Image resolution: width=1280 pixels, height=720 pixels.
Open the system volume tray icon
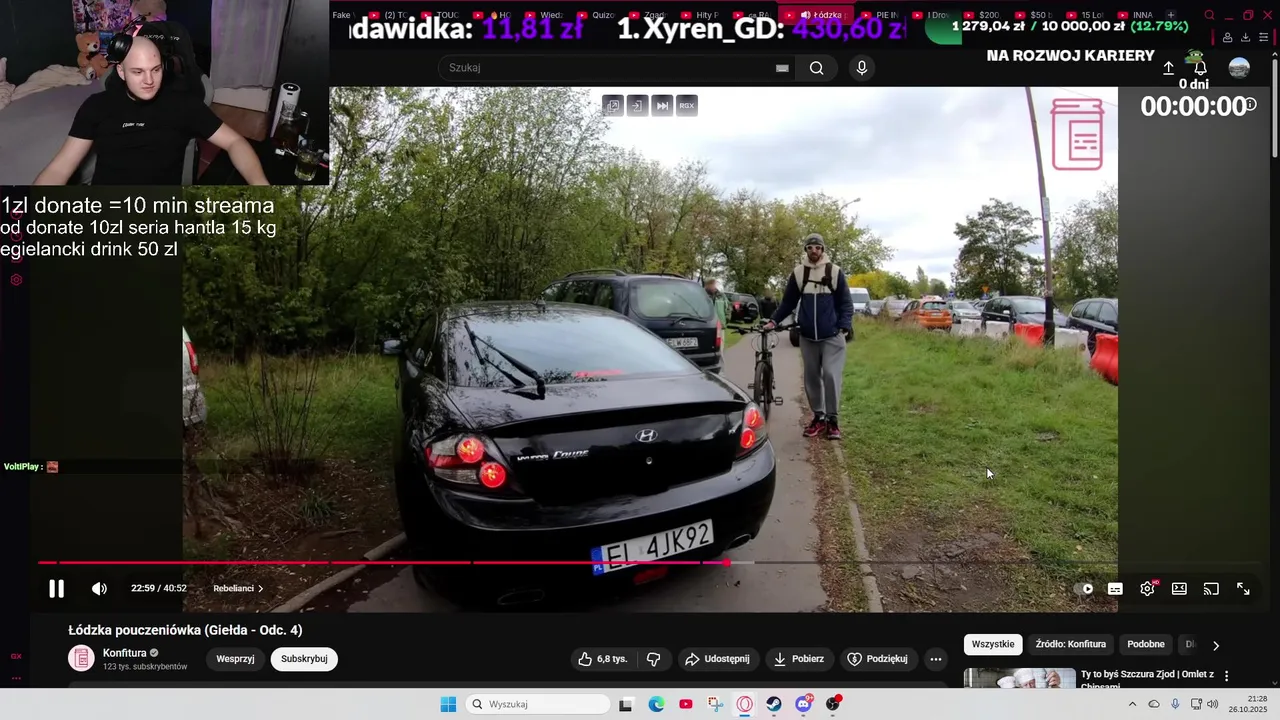click(x=1213, y=704)
